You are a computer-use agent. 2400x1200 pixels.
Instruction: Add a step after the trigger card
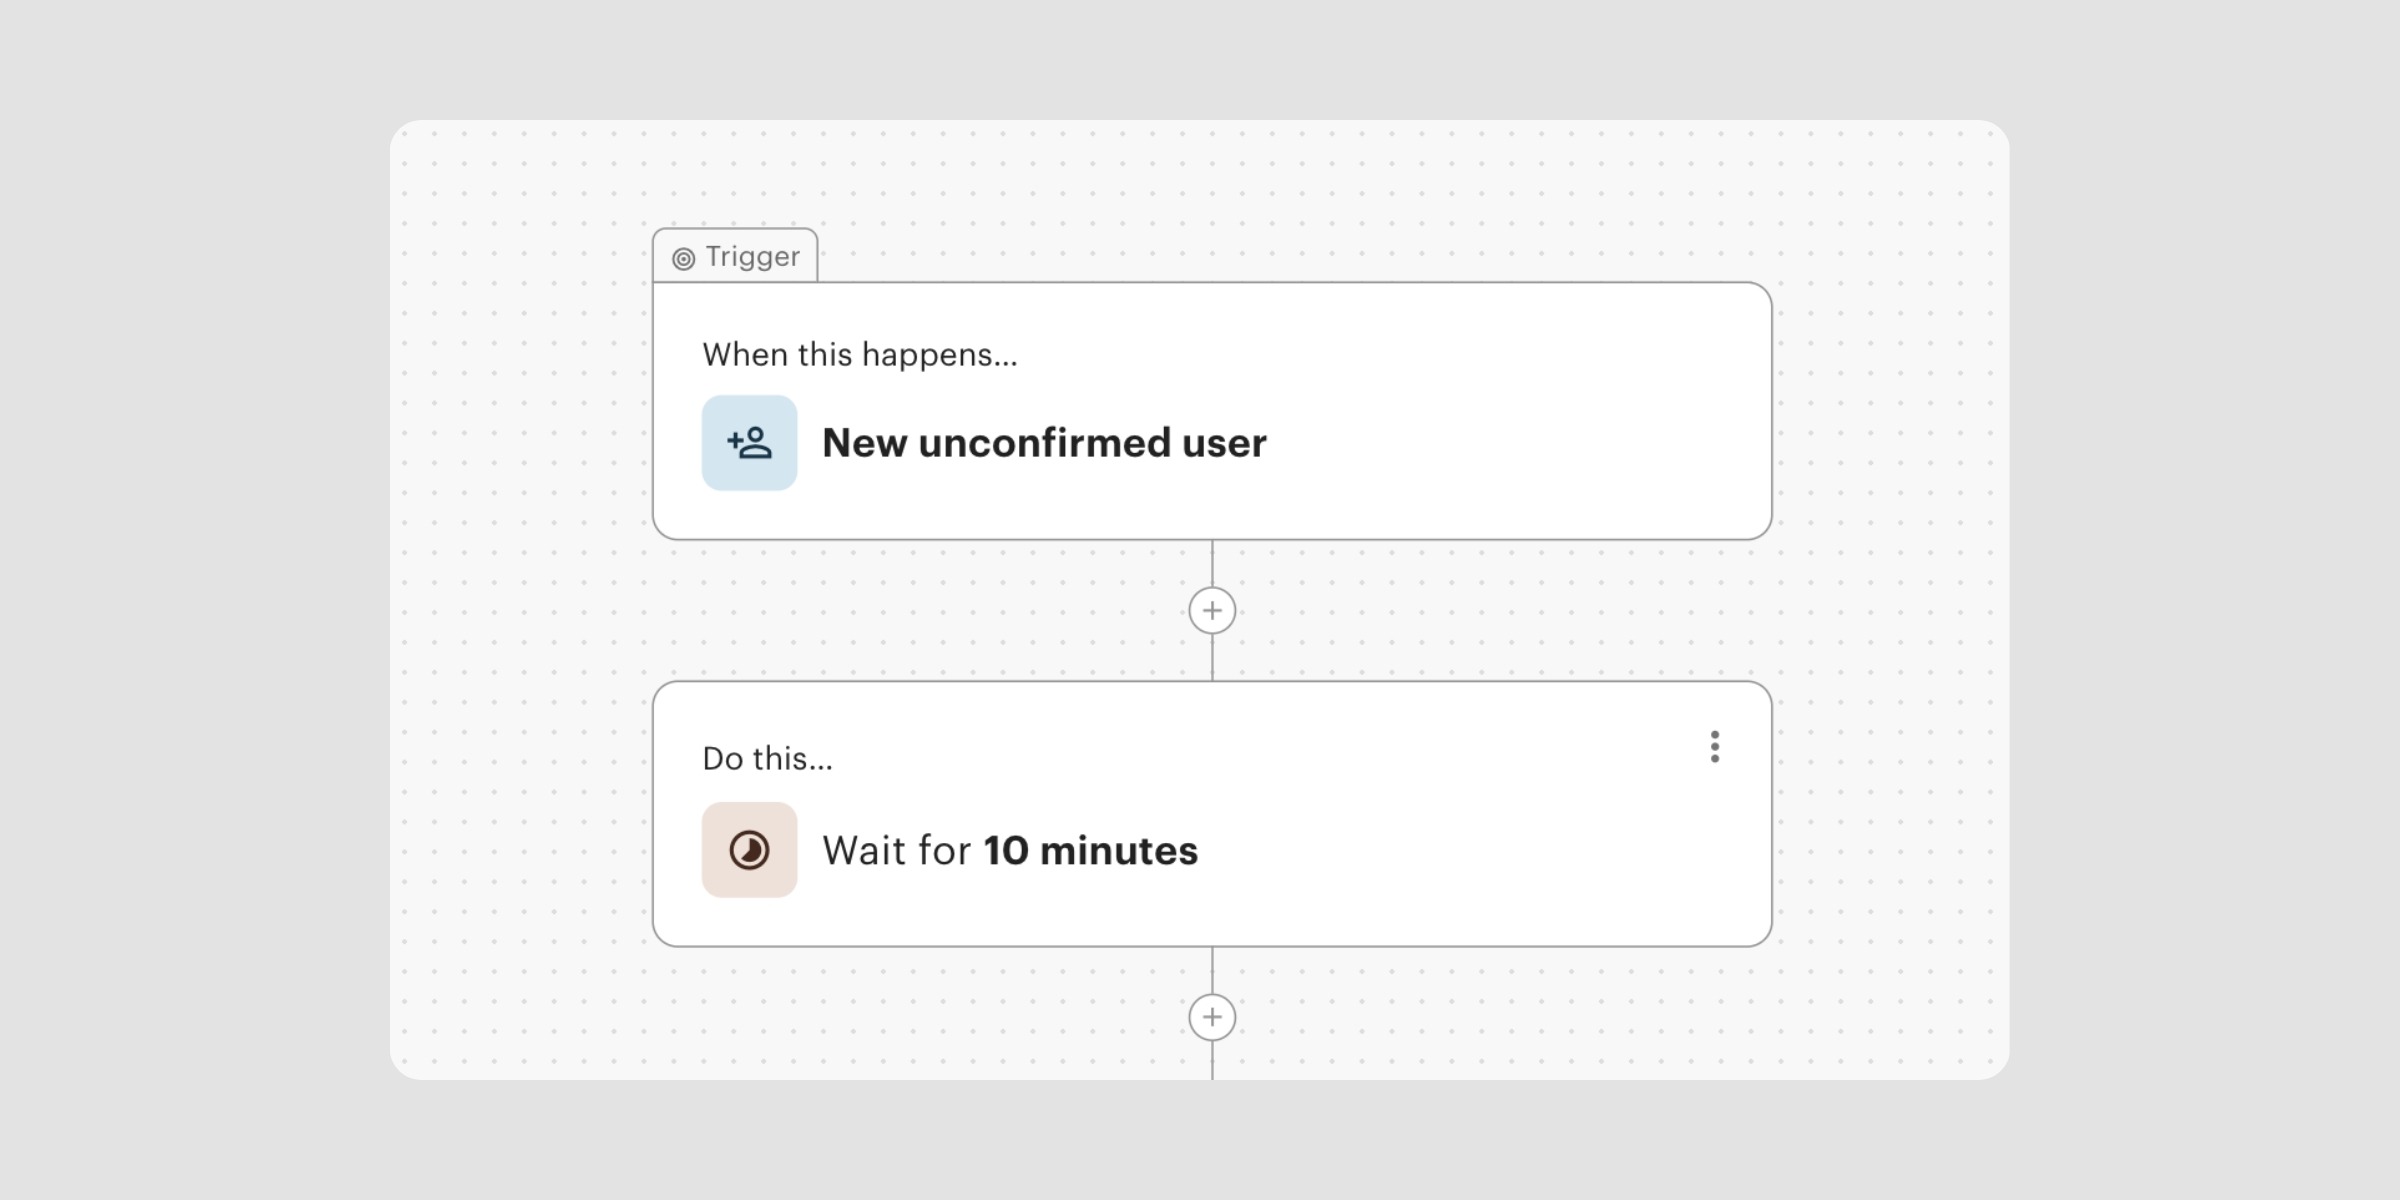[1212, 610]
